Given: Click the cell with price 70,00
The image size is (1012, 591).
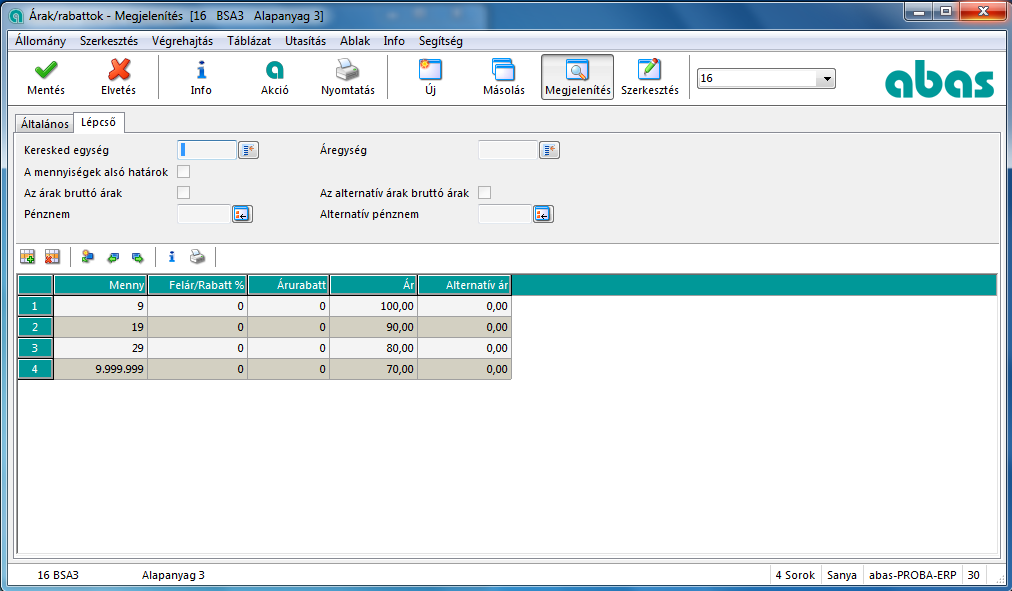Looking at the screenshot, I should click(374, 369).
